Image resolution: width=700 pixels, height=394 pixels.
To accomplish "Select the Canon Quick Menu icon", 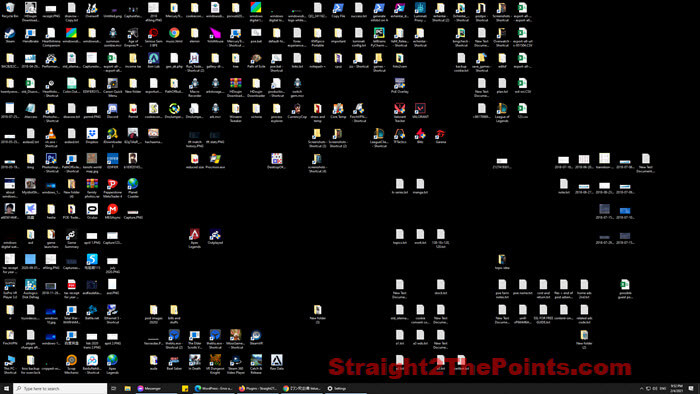I will tap(112, 88).
